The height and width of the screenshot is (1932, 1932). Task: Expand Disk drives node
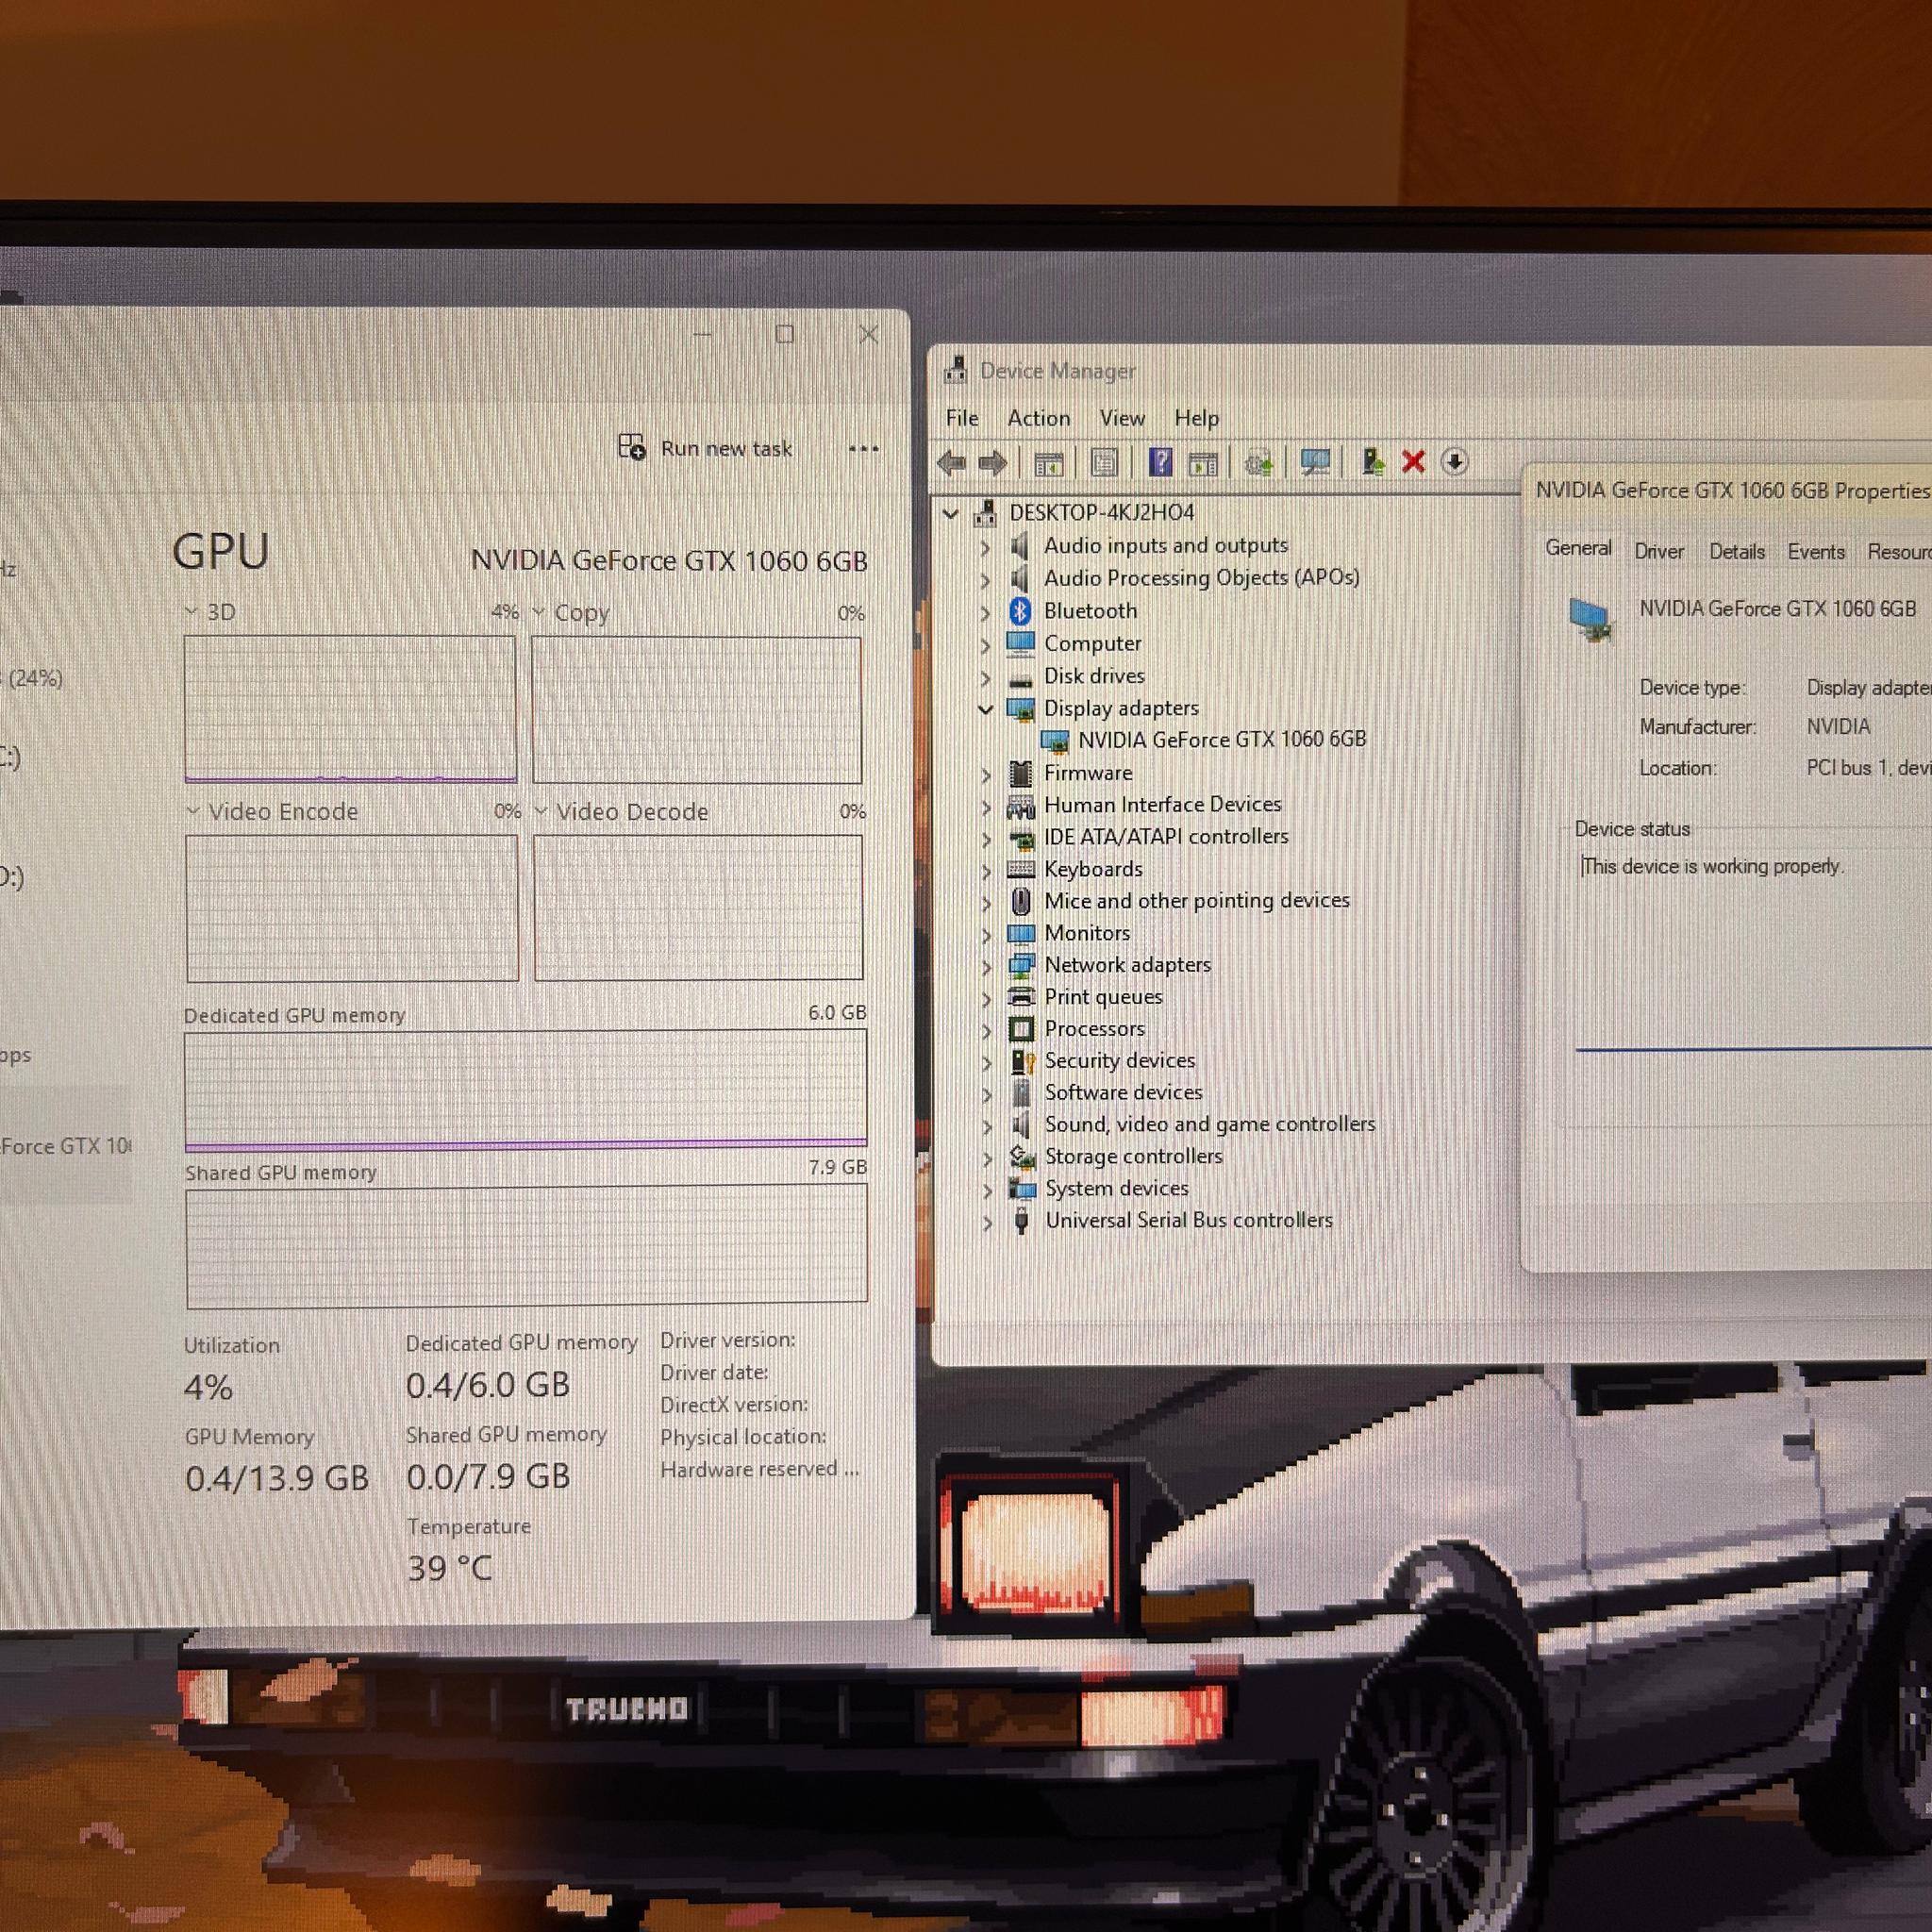985,677
